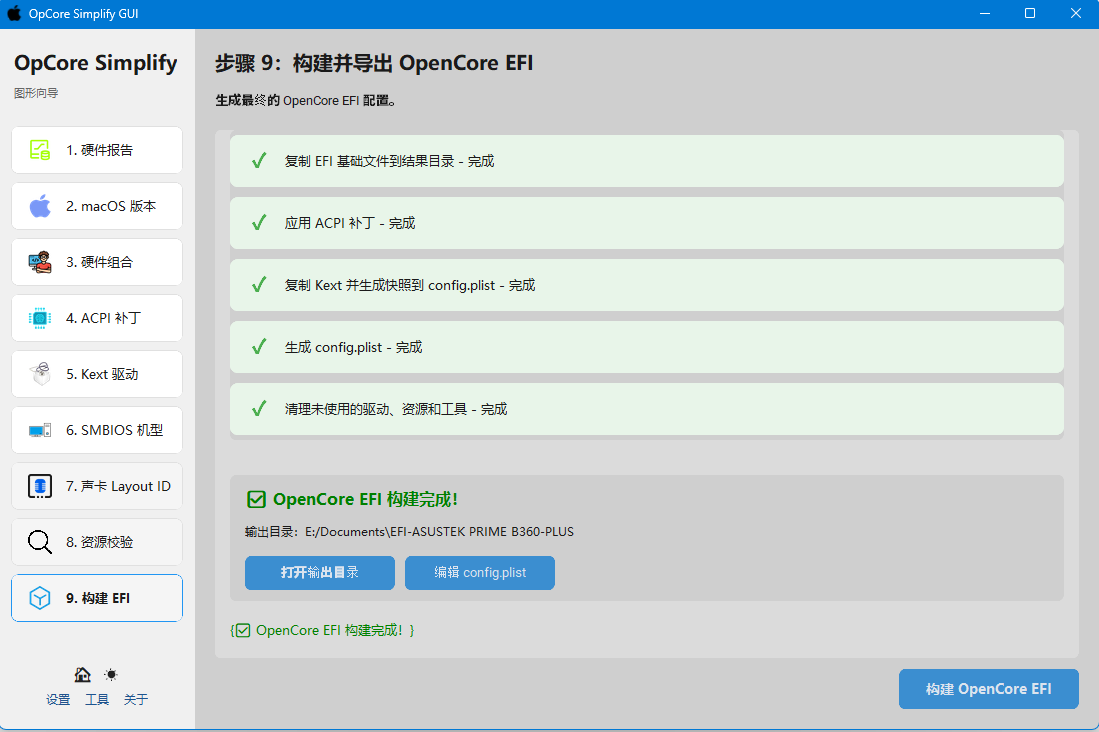Go to step 2. macOS 版本
The width and height of the screenshot is (1099, 732).
97,206
